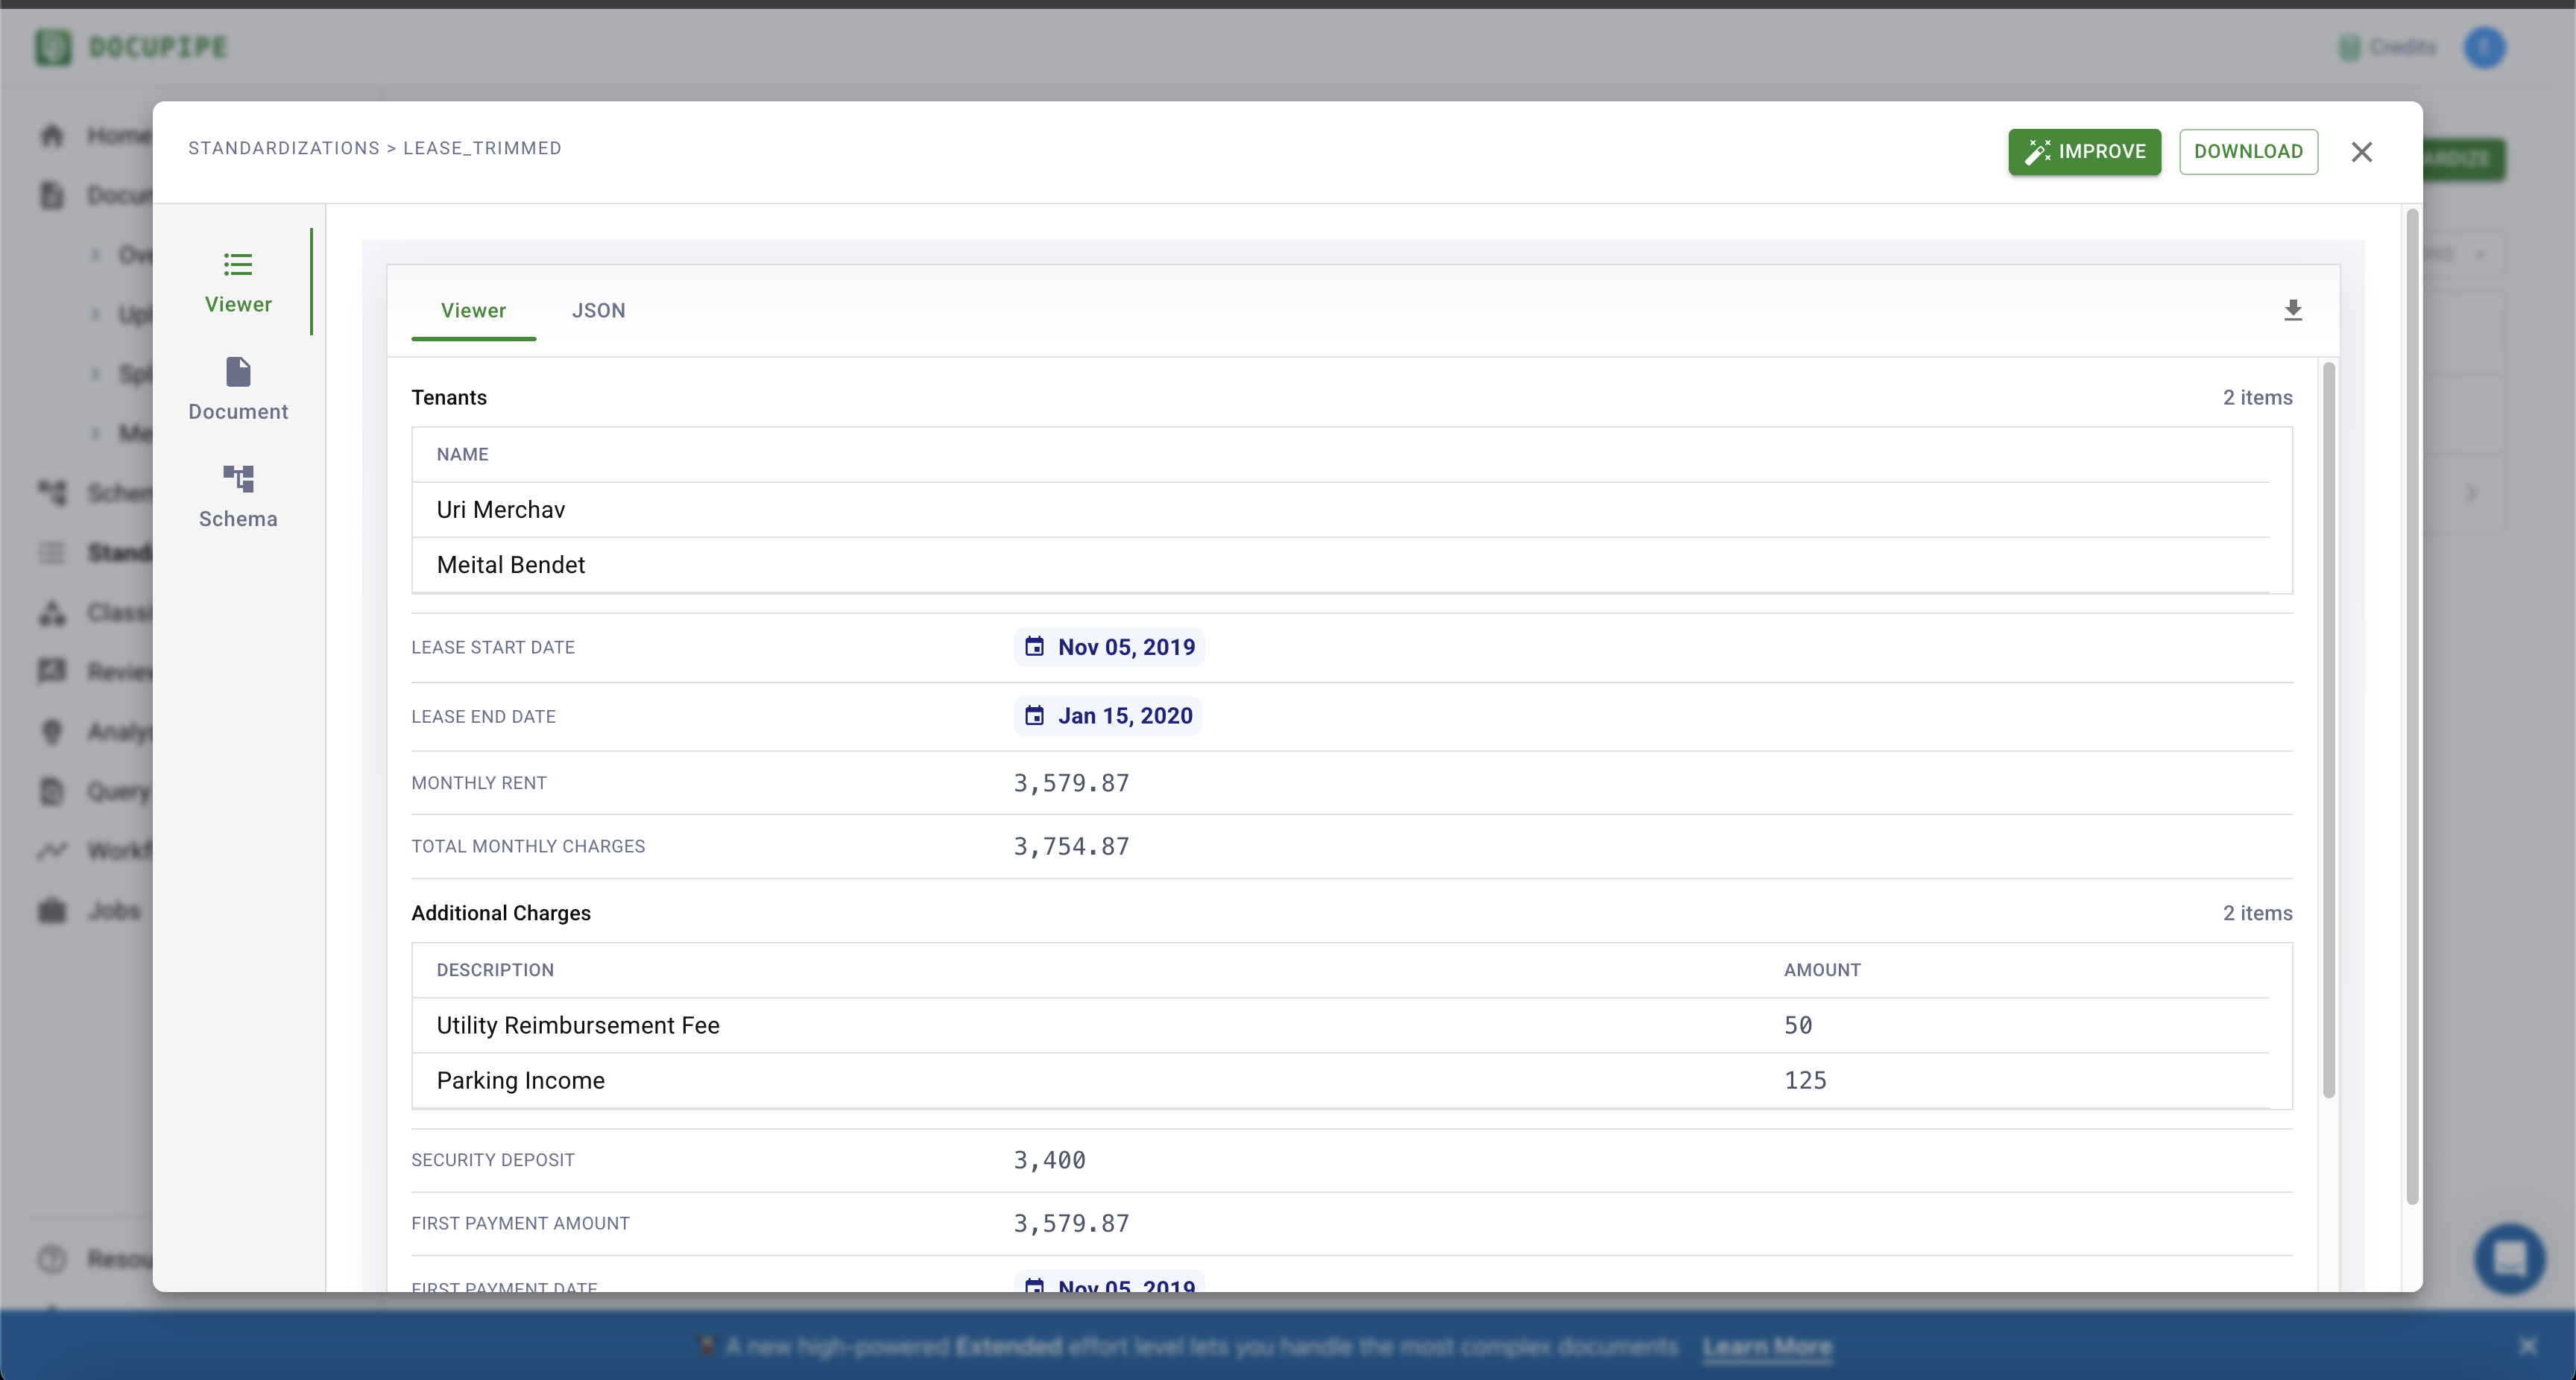Click the user avatar in top bar
Image resolution: width=2576 pixels, height=1380 pixels.
coord(2484,47)
